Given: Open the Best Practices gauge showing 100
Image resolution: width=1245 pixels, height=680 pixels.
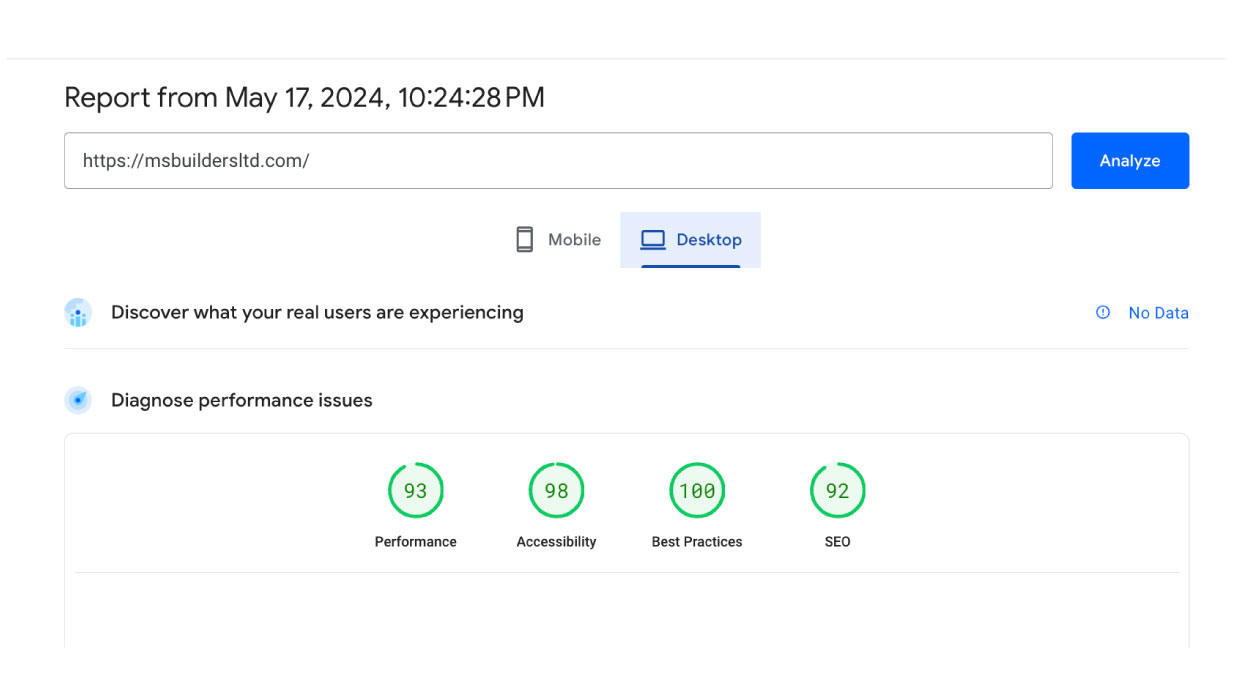Looking at the screenshot, I should pyautogui.click(x=697, y=491).
